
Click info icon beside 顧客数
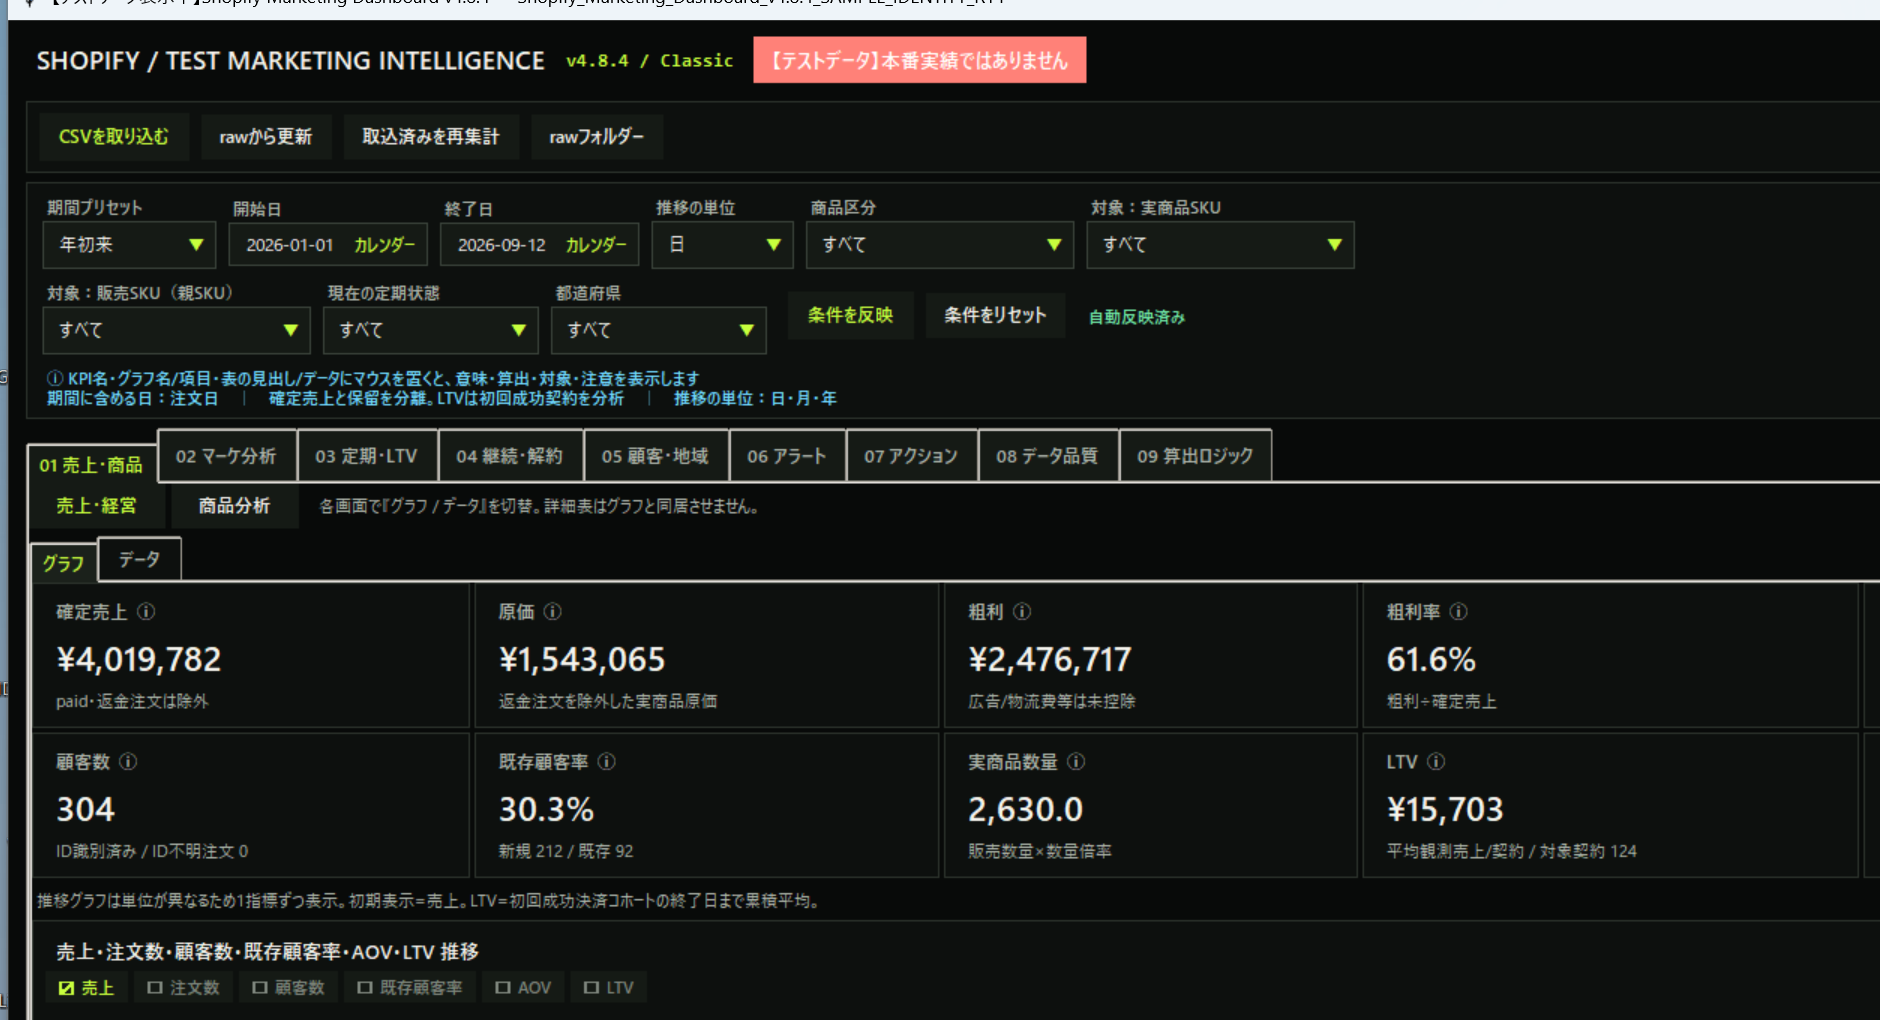tap(128, 761)
